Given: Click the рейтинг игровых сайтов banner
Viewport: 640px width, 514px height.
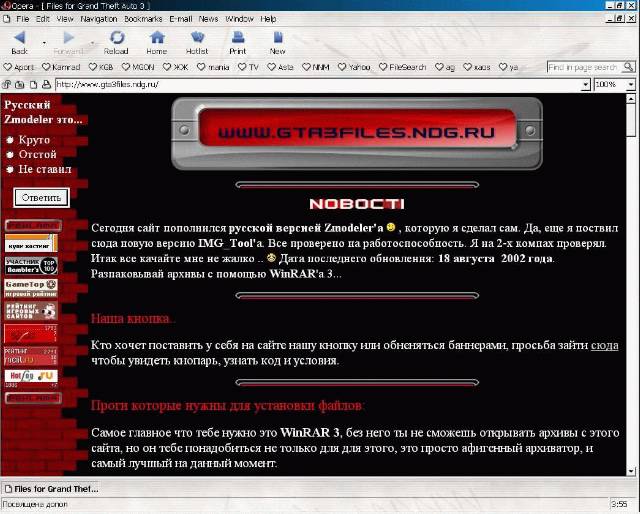Looking at the screenshot, I should point(31,311).
